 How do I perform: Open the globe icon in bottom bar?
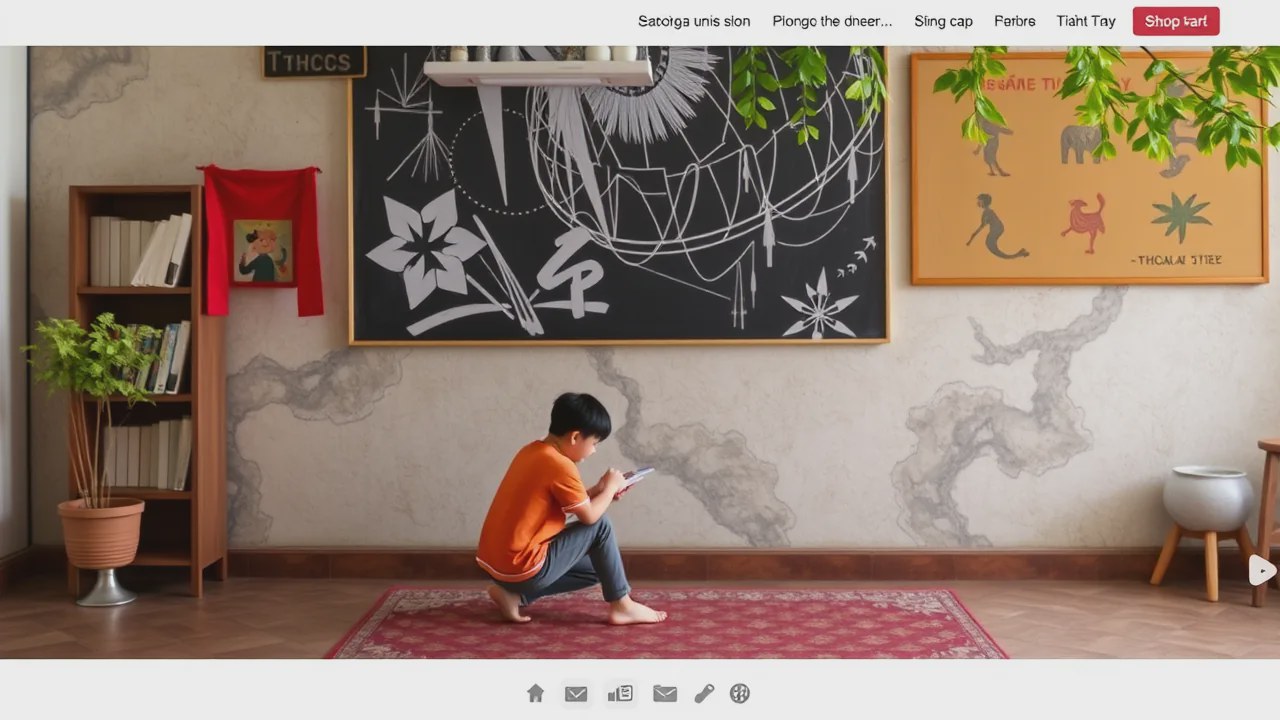point(740,693)
